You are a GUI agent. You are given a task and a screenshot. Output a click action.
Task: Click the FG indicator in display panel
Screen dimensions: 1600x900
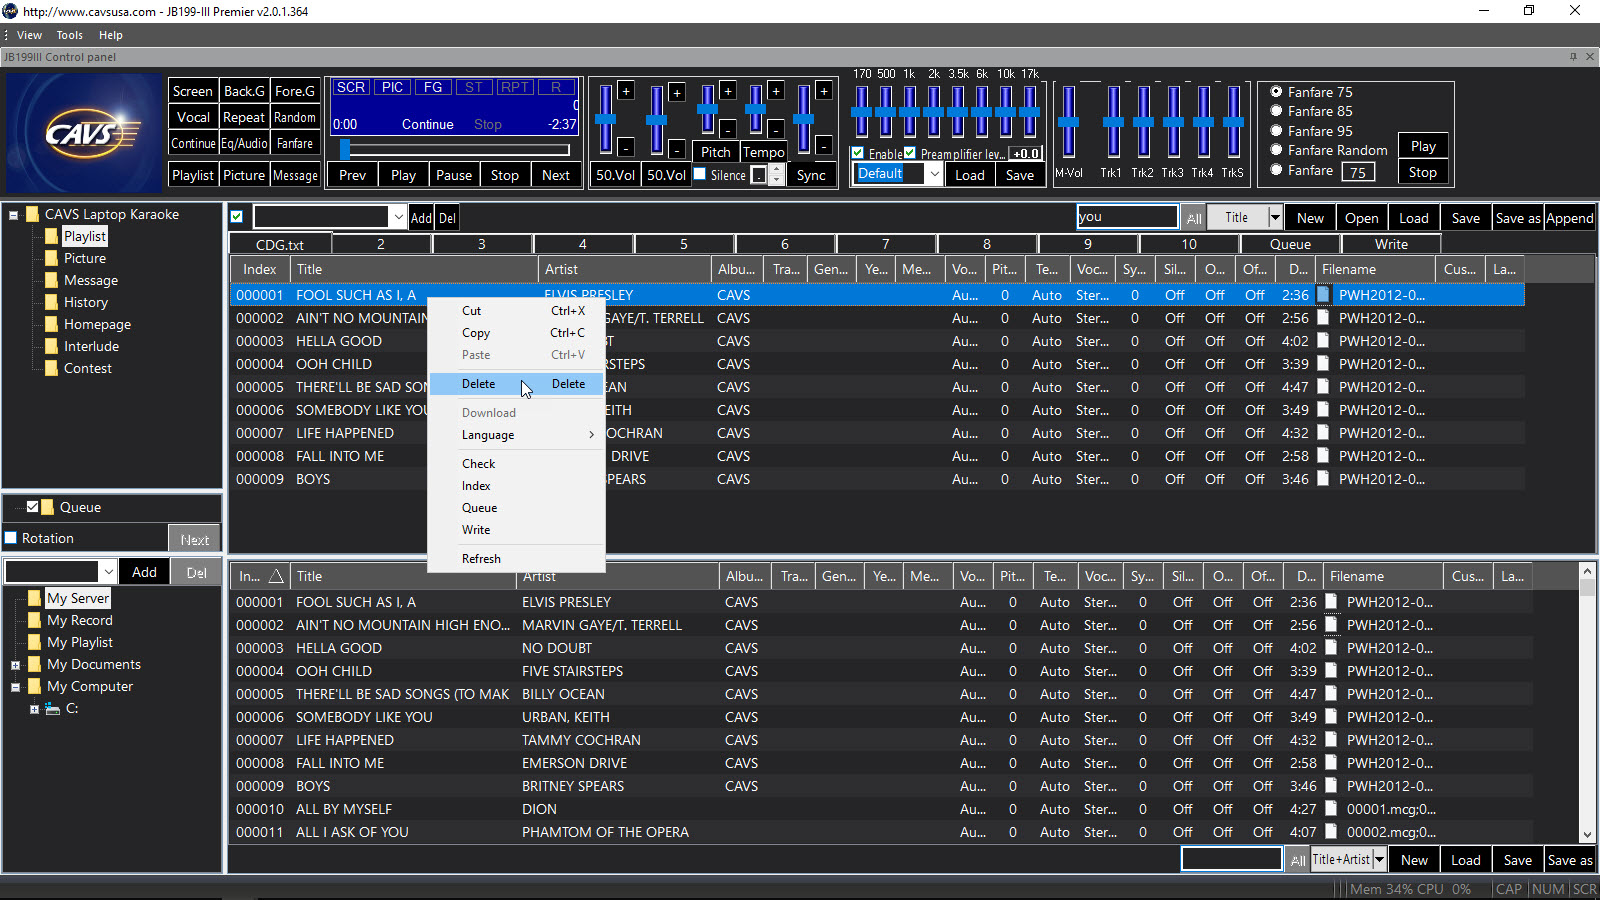(x=433, y=87)
